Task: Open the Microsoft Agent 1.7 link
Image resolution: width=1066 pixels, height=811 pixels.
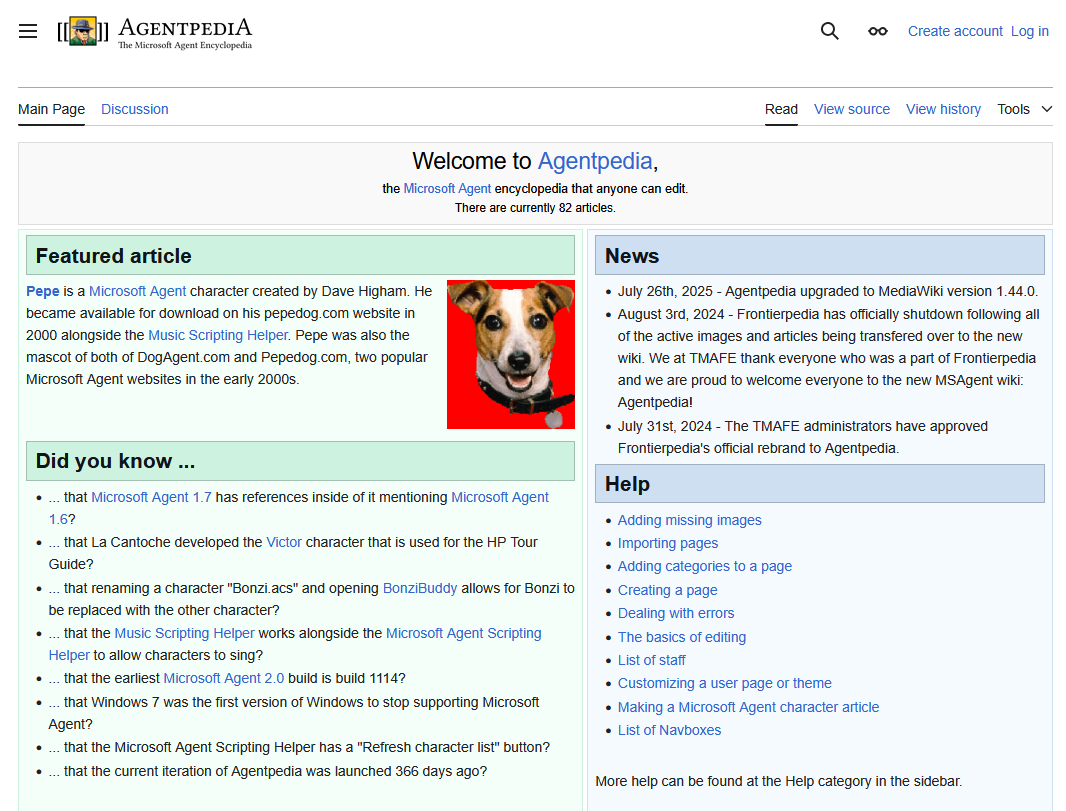Action: 152,497
